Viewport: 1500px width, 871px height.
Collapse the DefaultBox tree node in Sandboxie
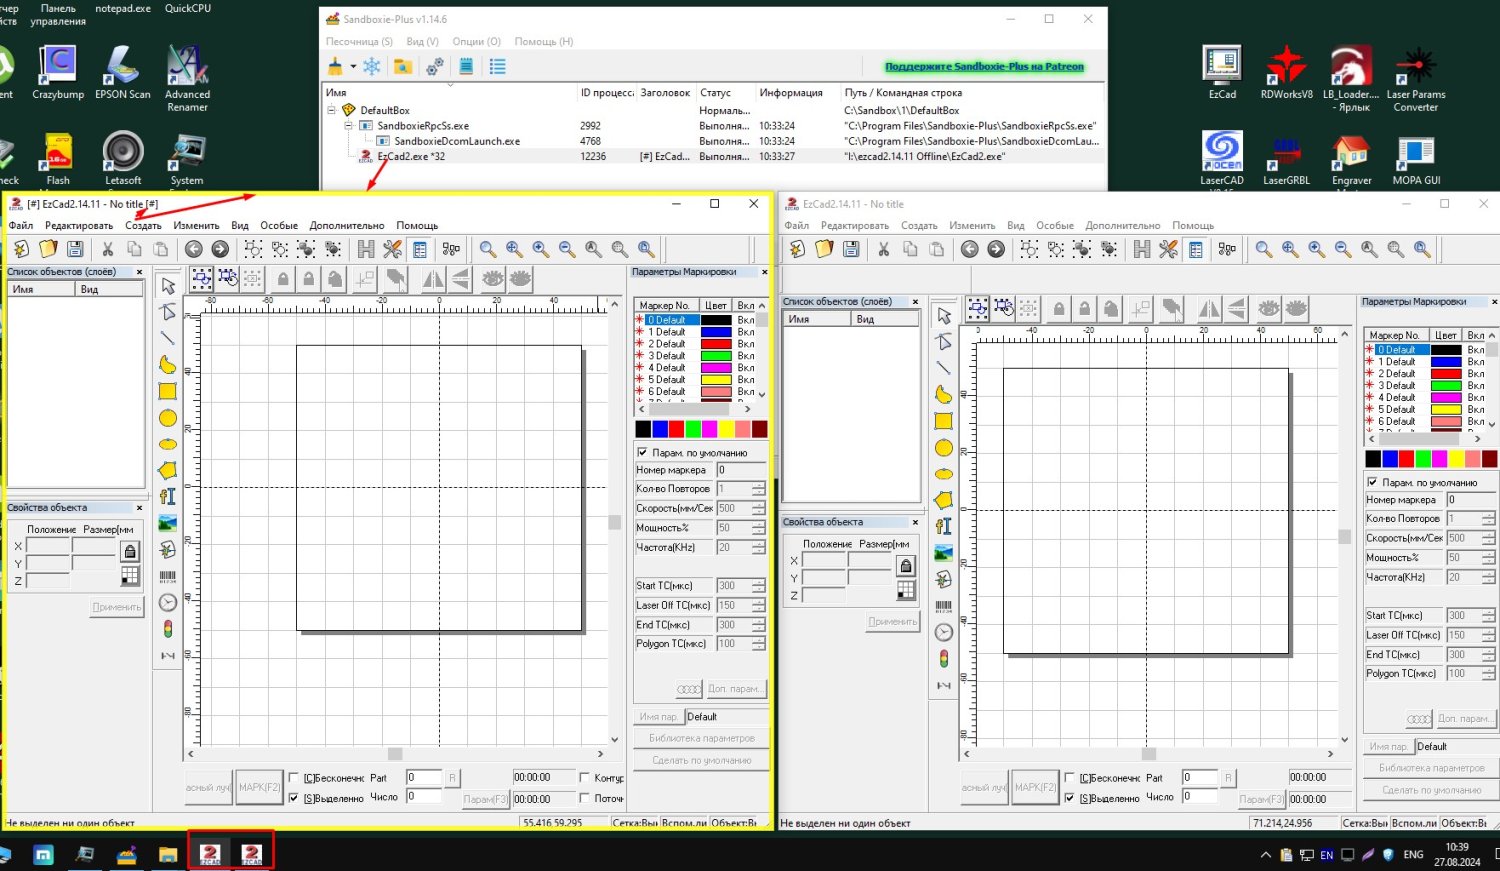click(331, 110)
